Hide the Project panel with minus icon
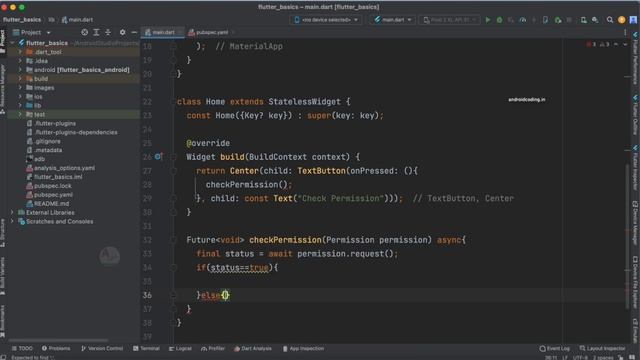Screen dimensions: 640x360 click(134, 32)
